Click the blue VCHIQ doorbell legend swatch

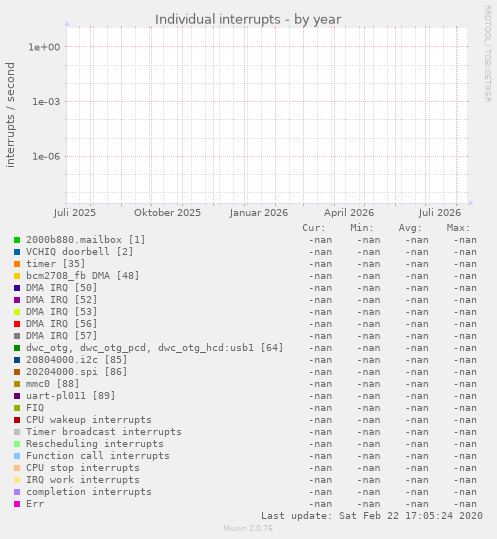(17, 252)
